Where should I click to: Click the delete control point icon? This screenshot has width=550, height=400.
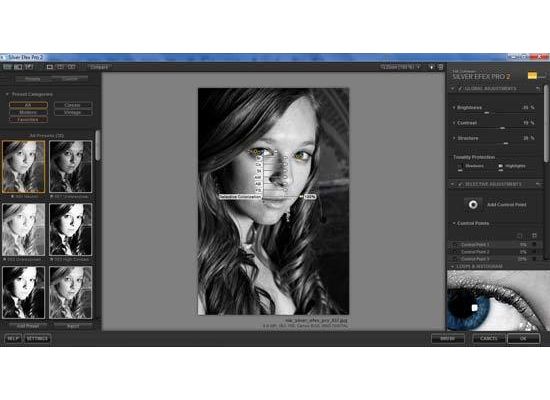point(534,236)
